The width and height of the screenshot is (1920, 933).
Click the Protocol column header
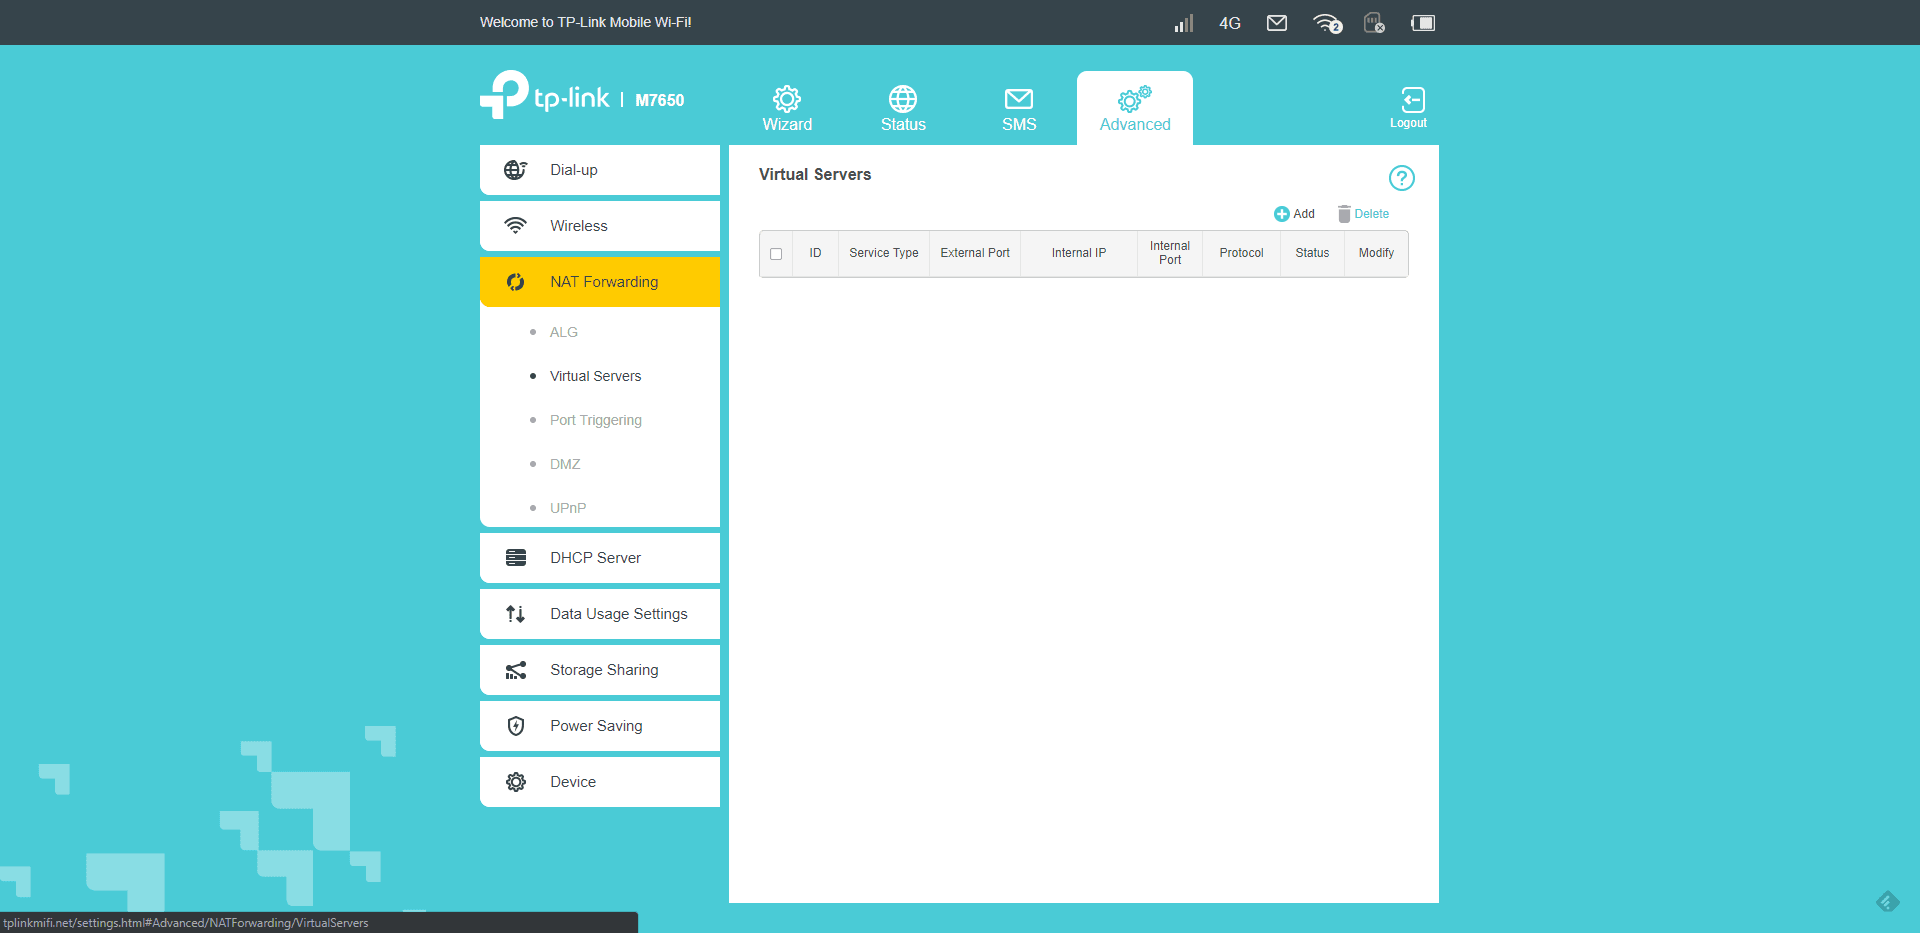pyautogui.click(x=1241, y=253)
